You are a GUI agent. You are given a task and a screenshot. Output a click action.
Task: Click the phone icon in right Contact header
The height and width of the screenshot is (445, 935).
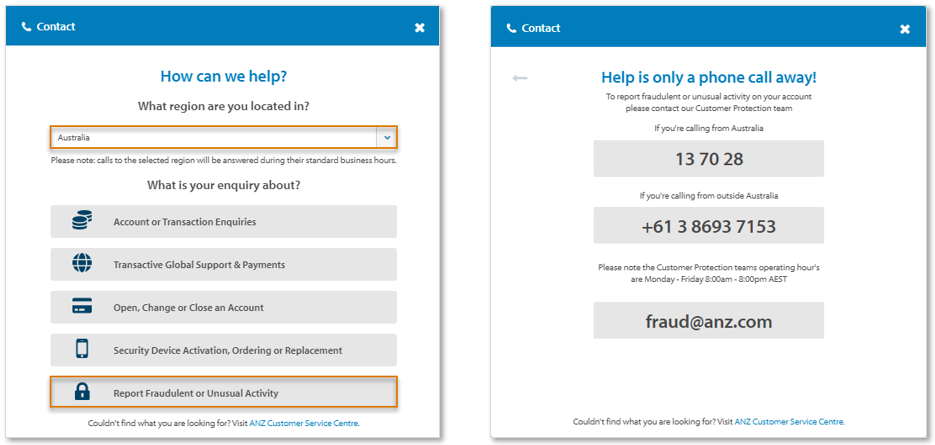pyautogui.click(x=511, y=29)
